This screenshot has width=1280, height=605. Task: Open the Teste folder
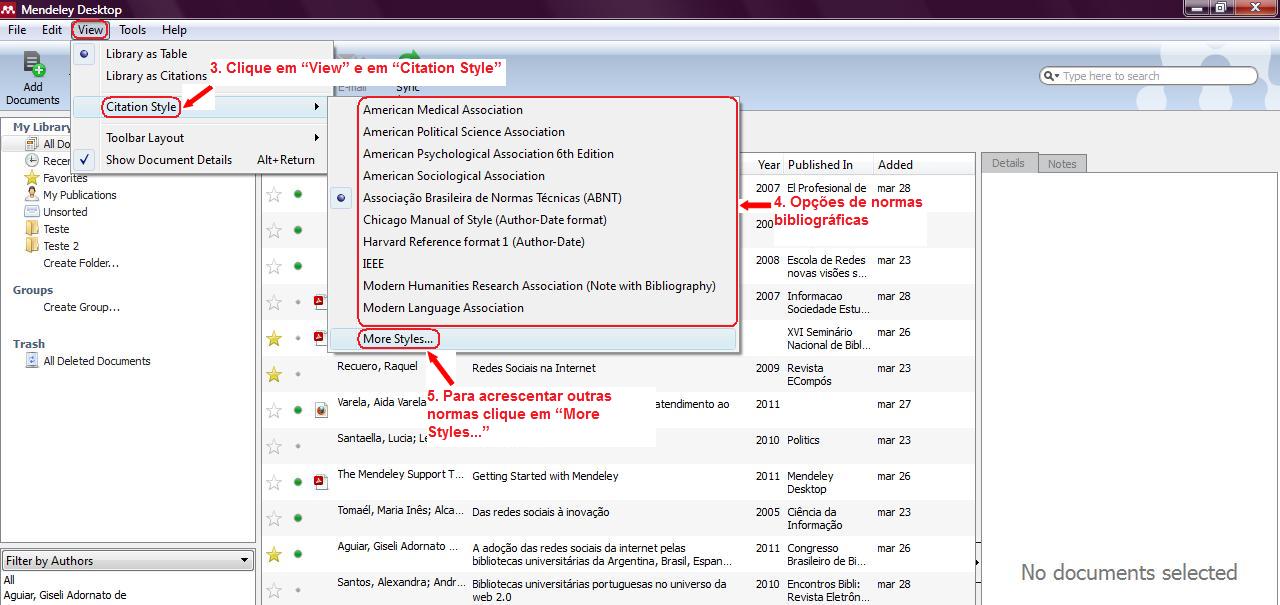56,229
